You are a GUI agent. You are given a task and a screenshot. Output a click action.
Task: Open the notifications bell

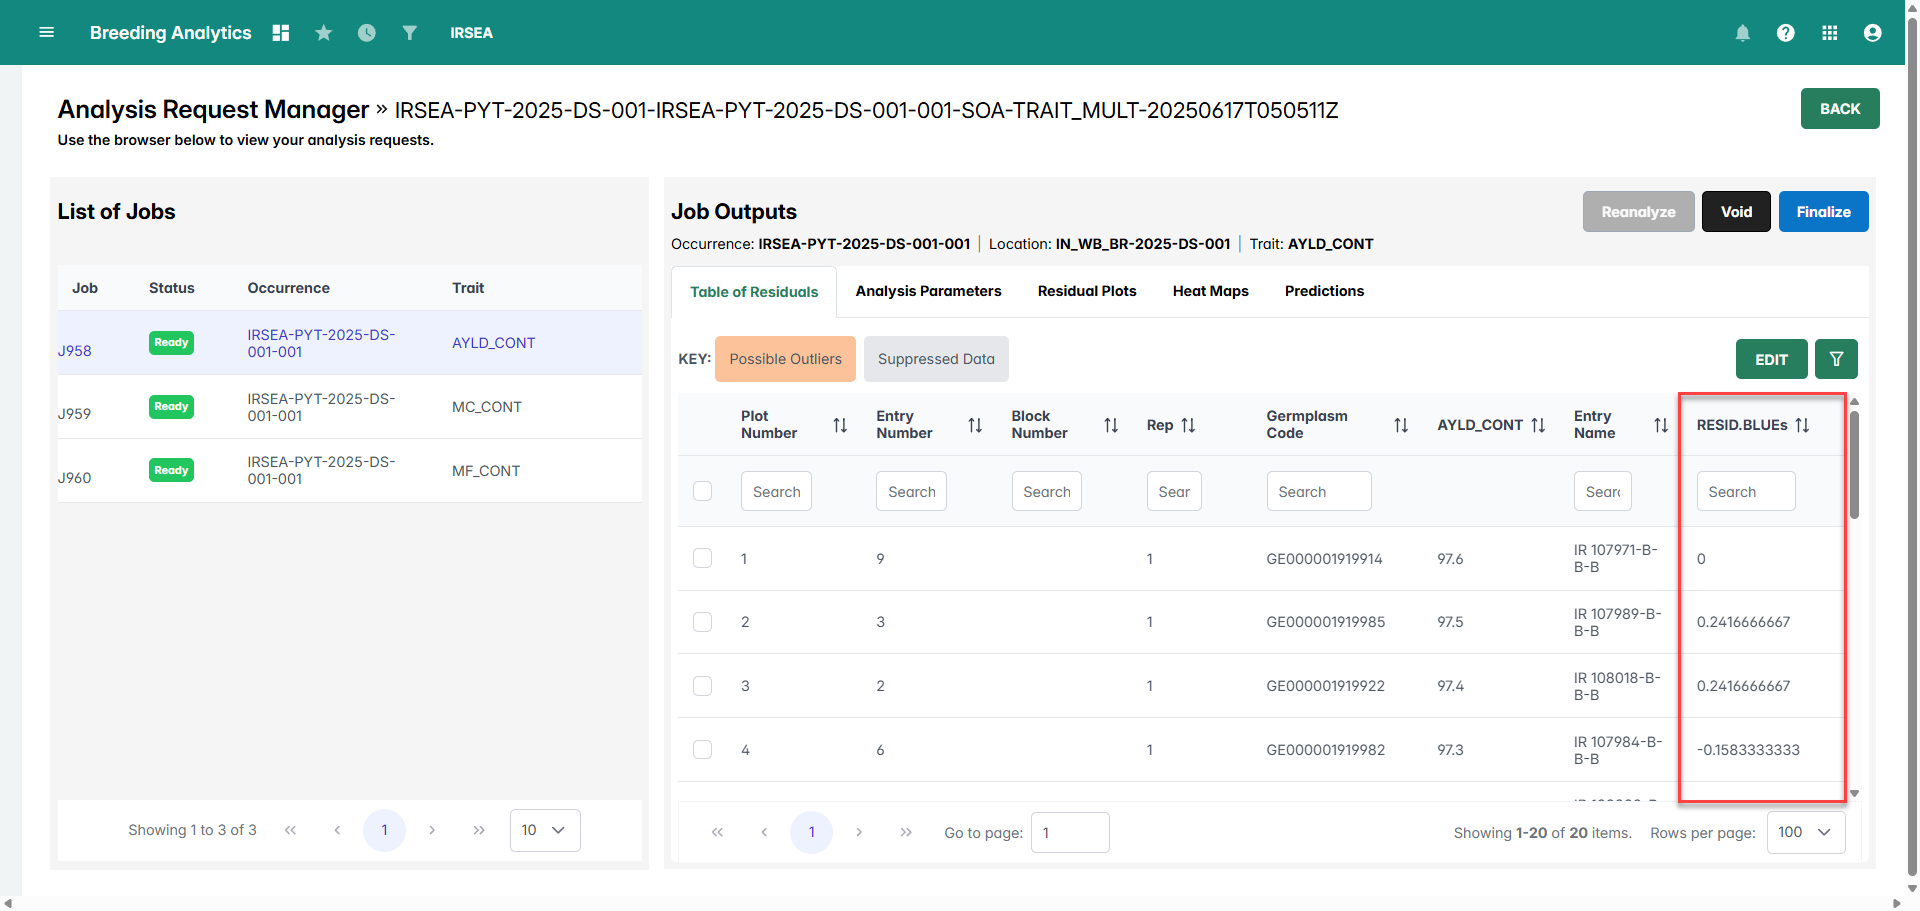tap(1742, 33)
